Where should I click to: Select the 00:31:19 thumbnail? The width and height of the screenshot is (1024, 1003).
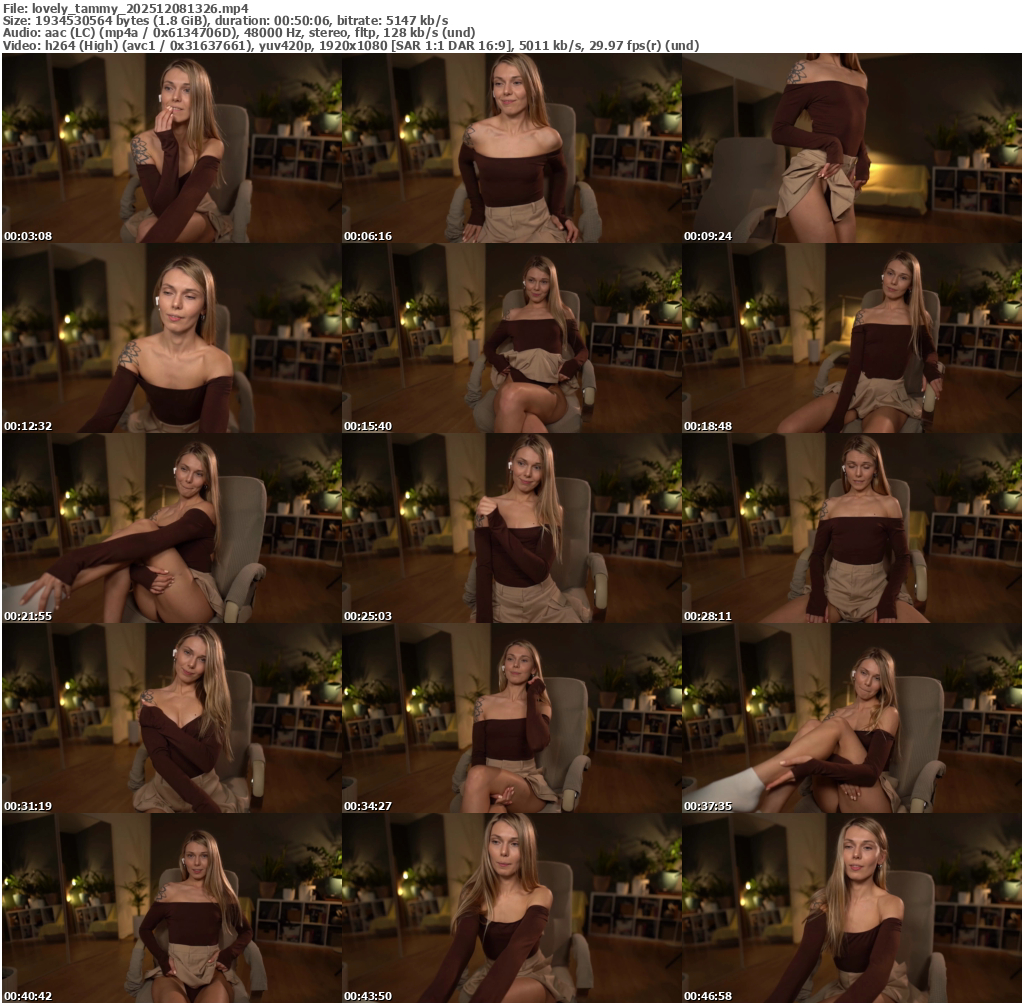(x=171, y=718)
